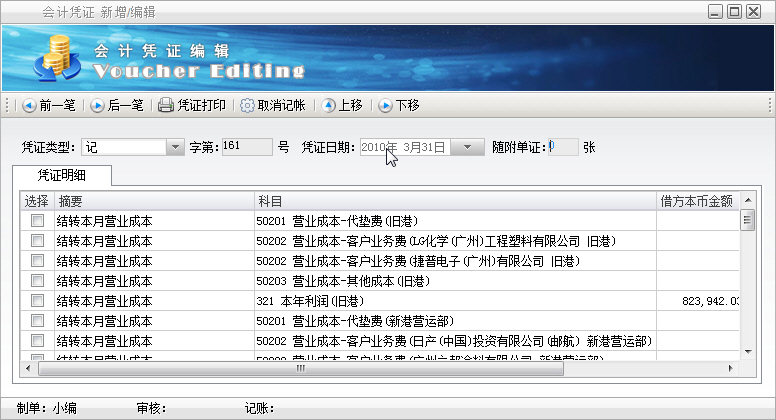776x420 pixels.
Task: Tick the checkbox for 321 本年利润(旧港) row
Action: [x=38, y=301]
